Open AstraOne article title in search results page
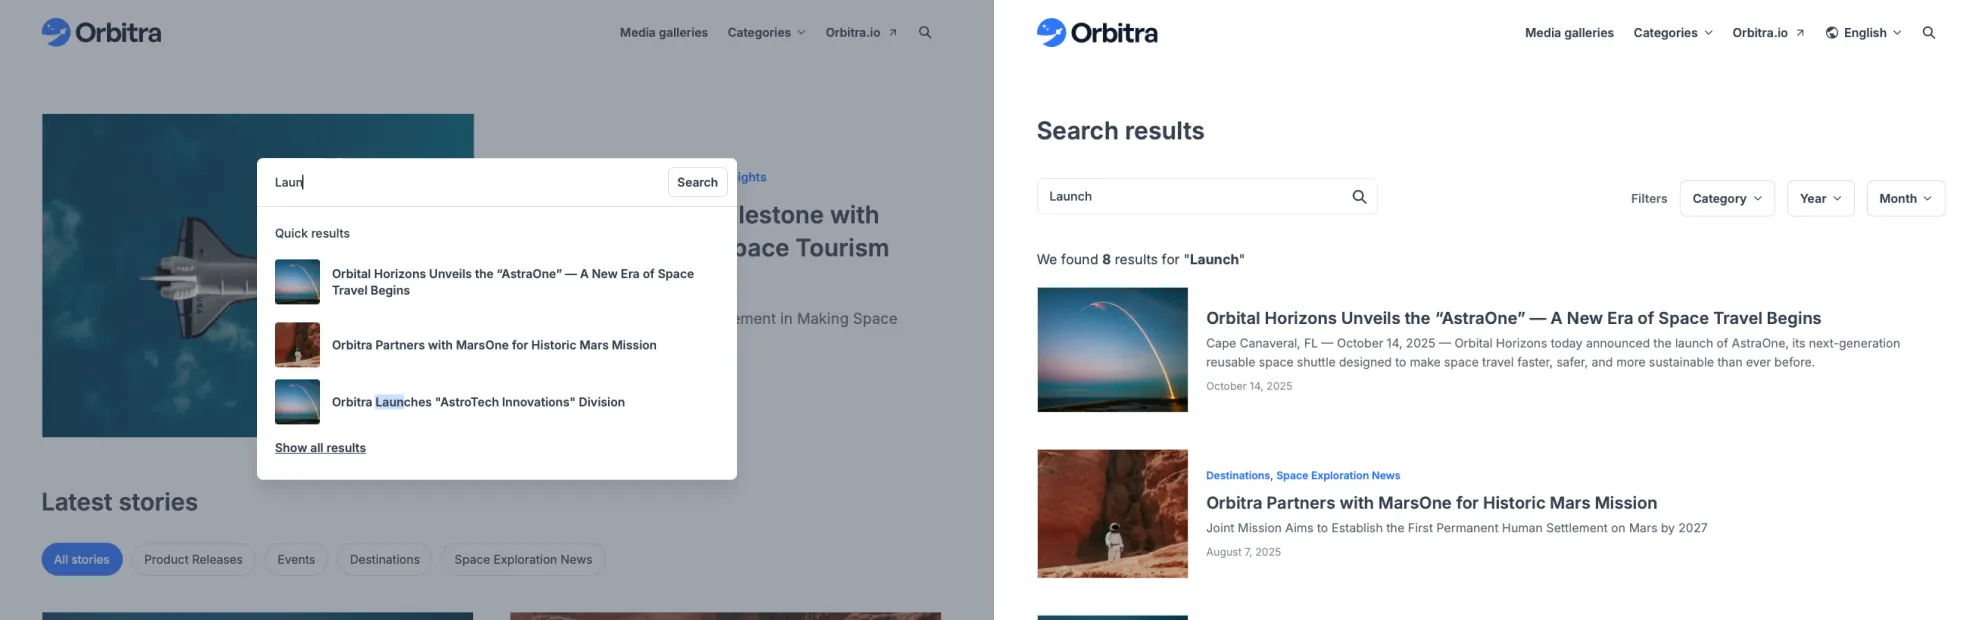Screen dimensions: 1988x620 (x=1513, y=318)
